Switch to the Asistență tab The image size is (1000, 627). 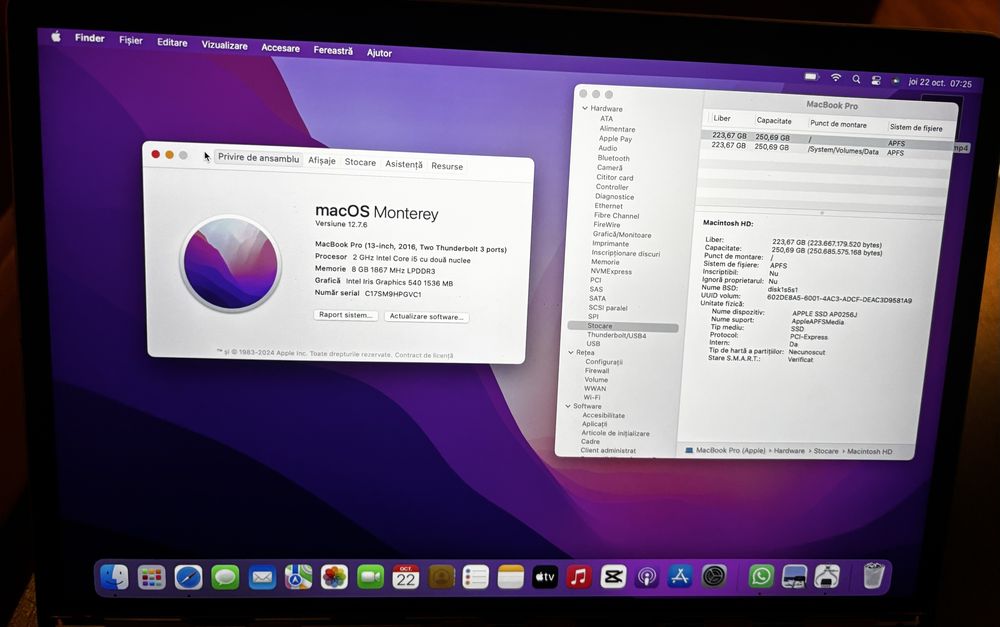[404, 164]
